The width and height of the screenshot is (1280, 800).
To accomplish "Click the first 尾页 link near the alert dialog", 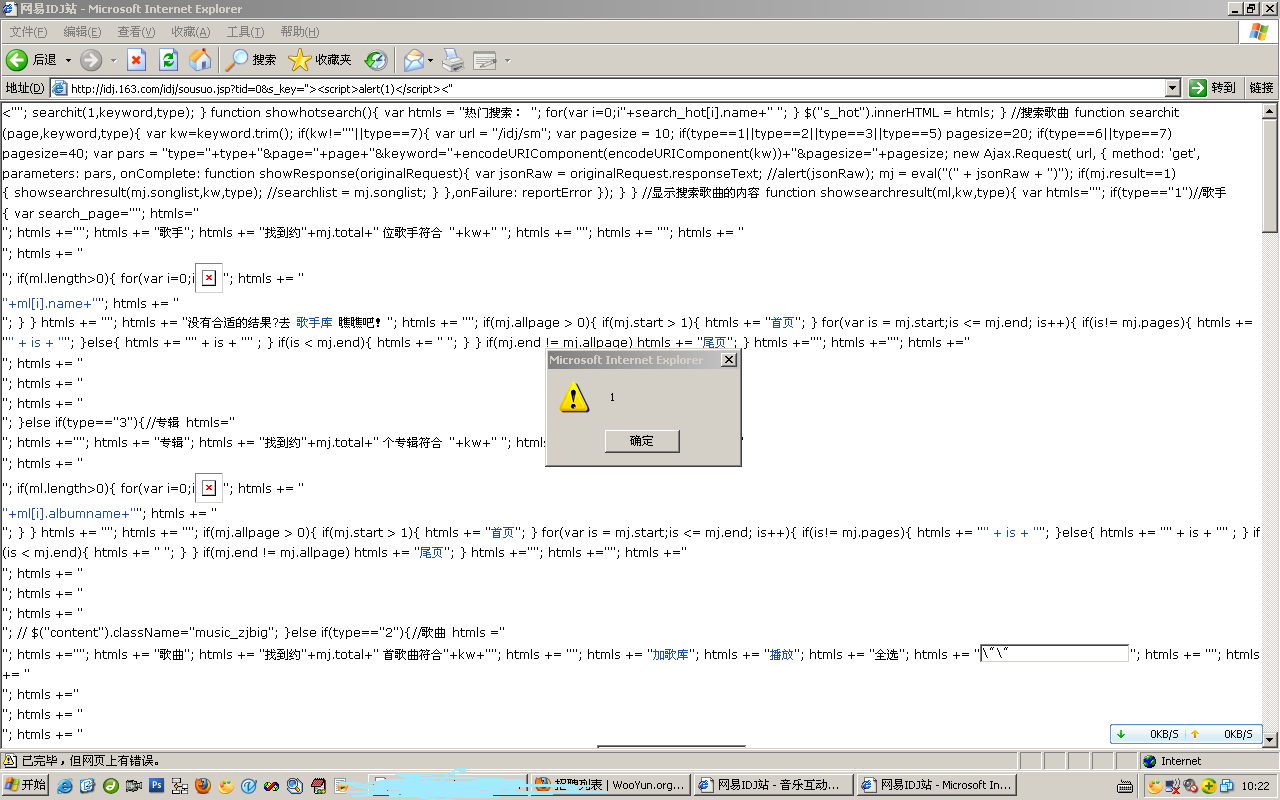I will pyautogui.click(x=716, y=343).
